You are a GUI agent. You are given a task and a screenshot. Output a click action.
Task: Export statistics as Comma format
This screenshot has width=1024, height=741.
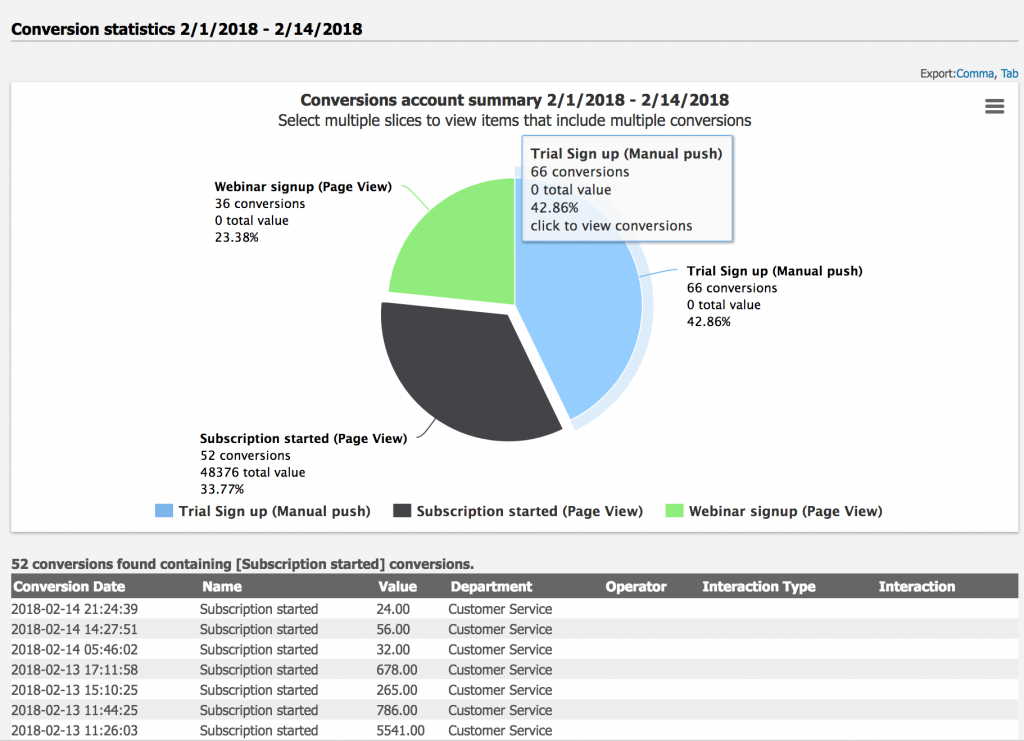click(975, 74)
